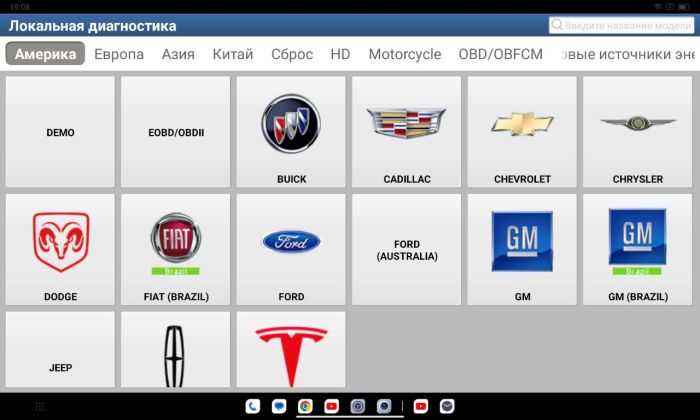Select the Lincoln logo tile
This screenshot has height=420, width=700.
pyautogui.click(x=175, y=349)
